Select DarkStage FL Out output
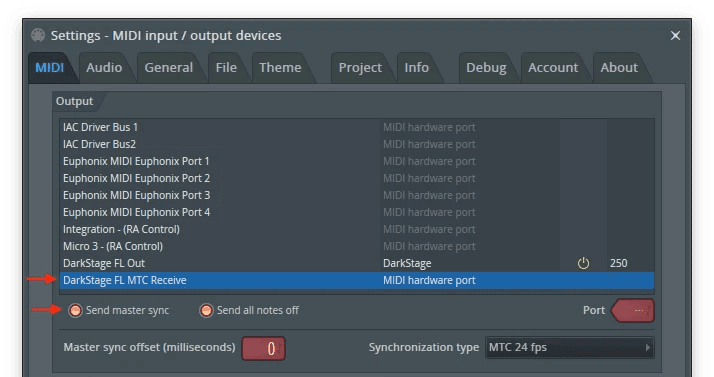The image size is (714, 377). point(357,263)
